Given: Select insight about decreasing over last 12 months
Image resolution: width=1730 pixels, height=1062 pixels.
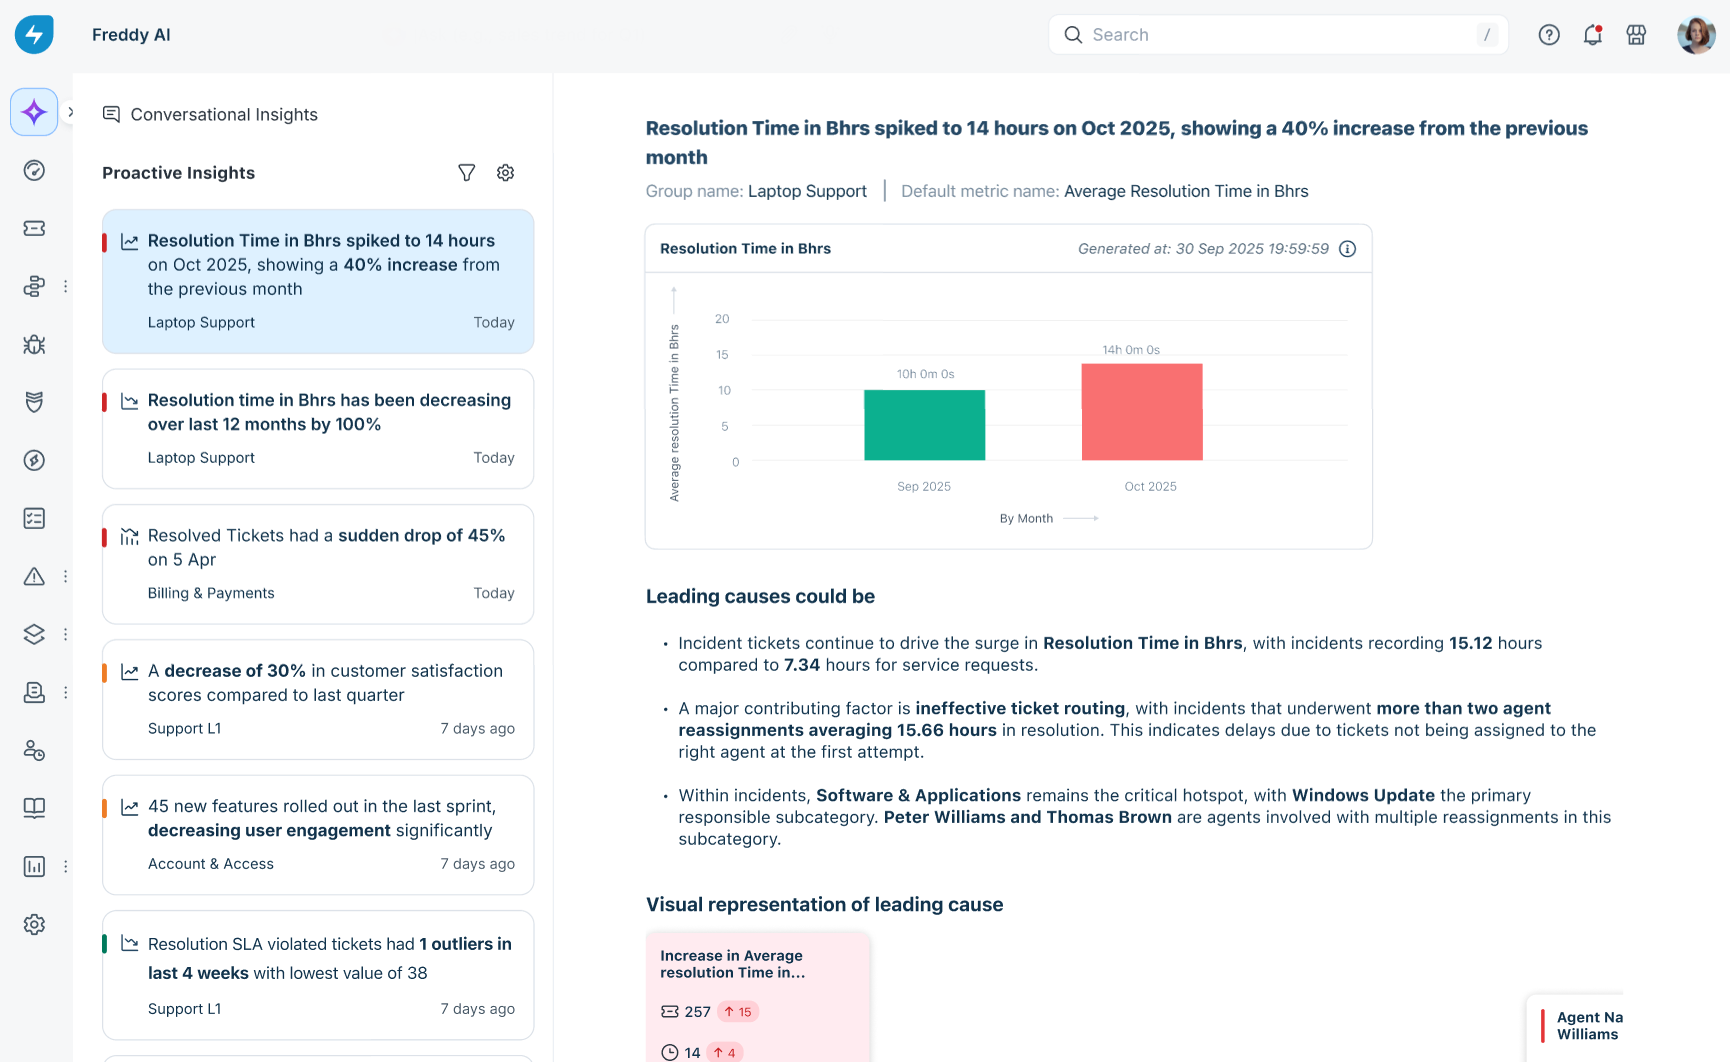Looking at the screenshot, I should (318, 428).
